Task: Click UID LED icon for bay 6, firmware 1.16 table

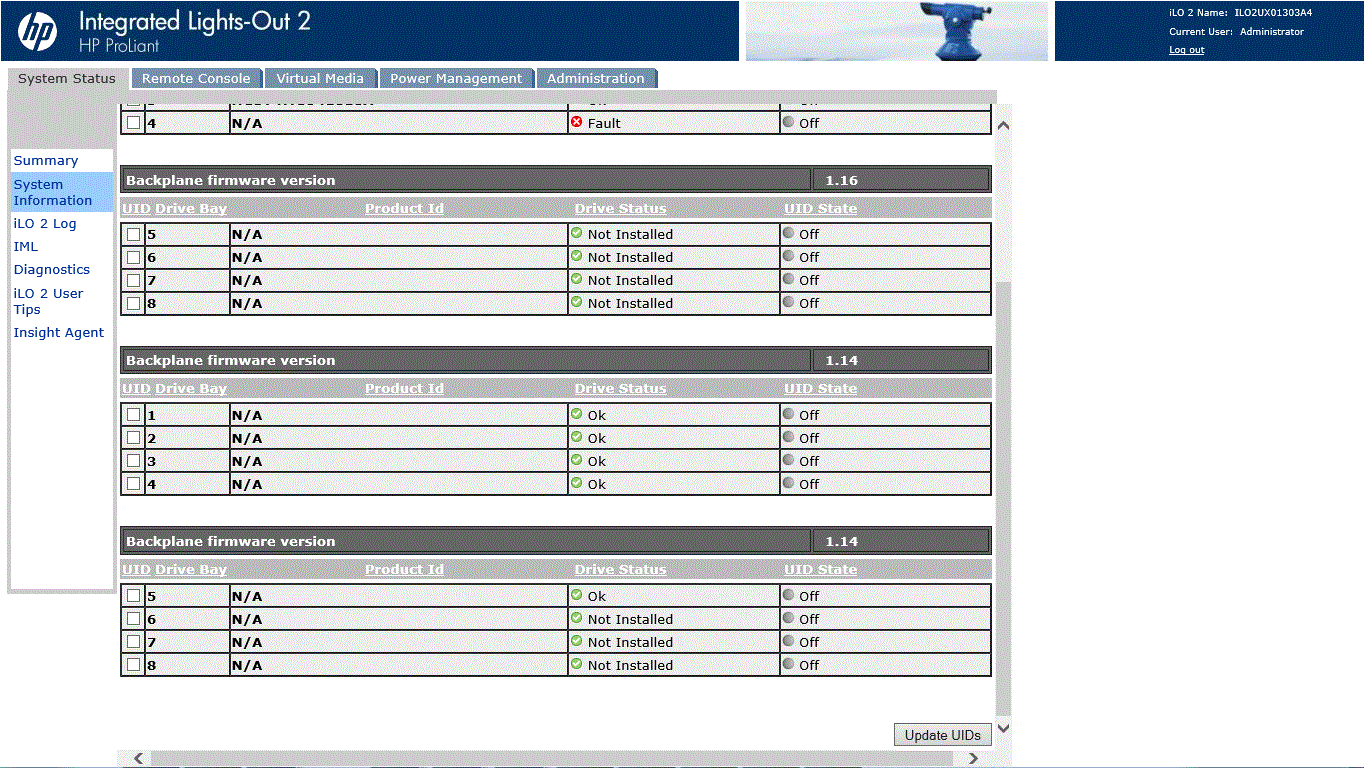Action: pos(789,256)
